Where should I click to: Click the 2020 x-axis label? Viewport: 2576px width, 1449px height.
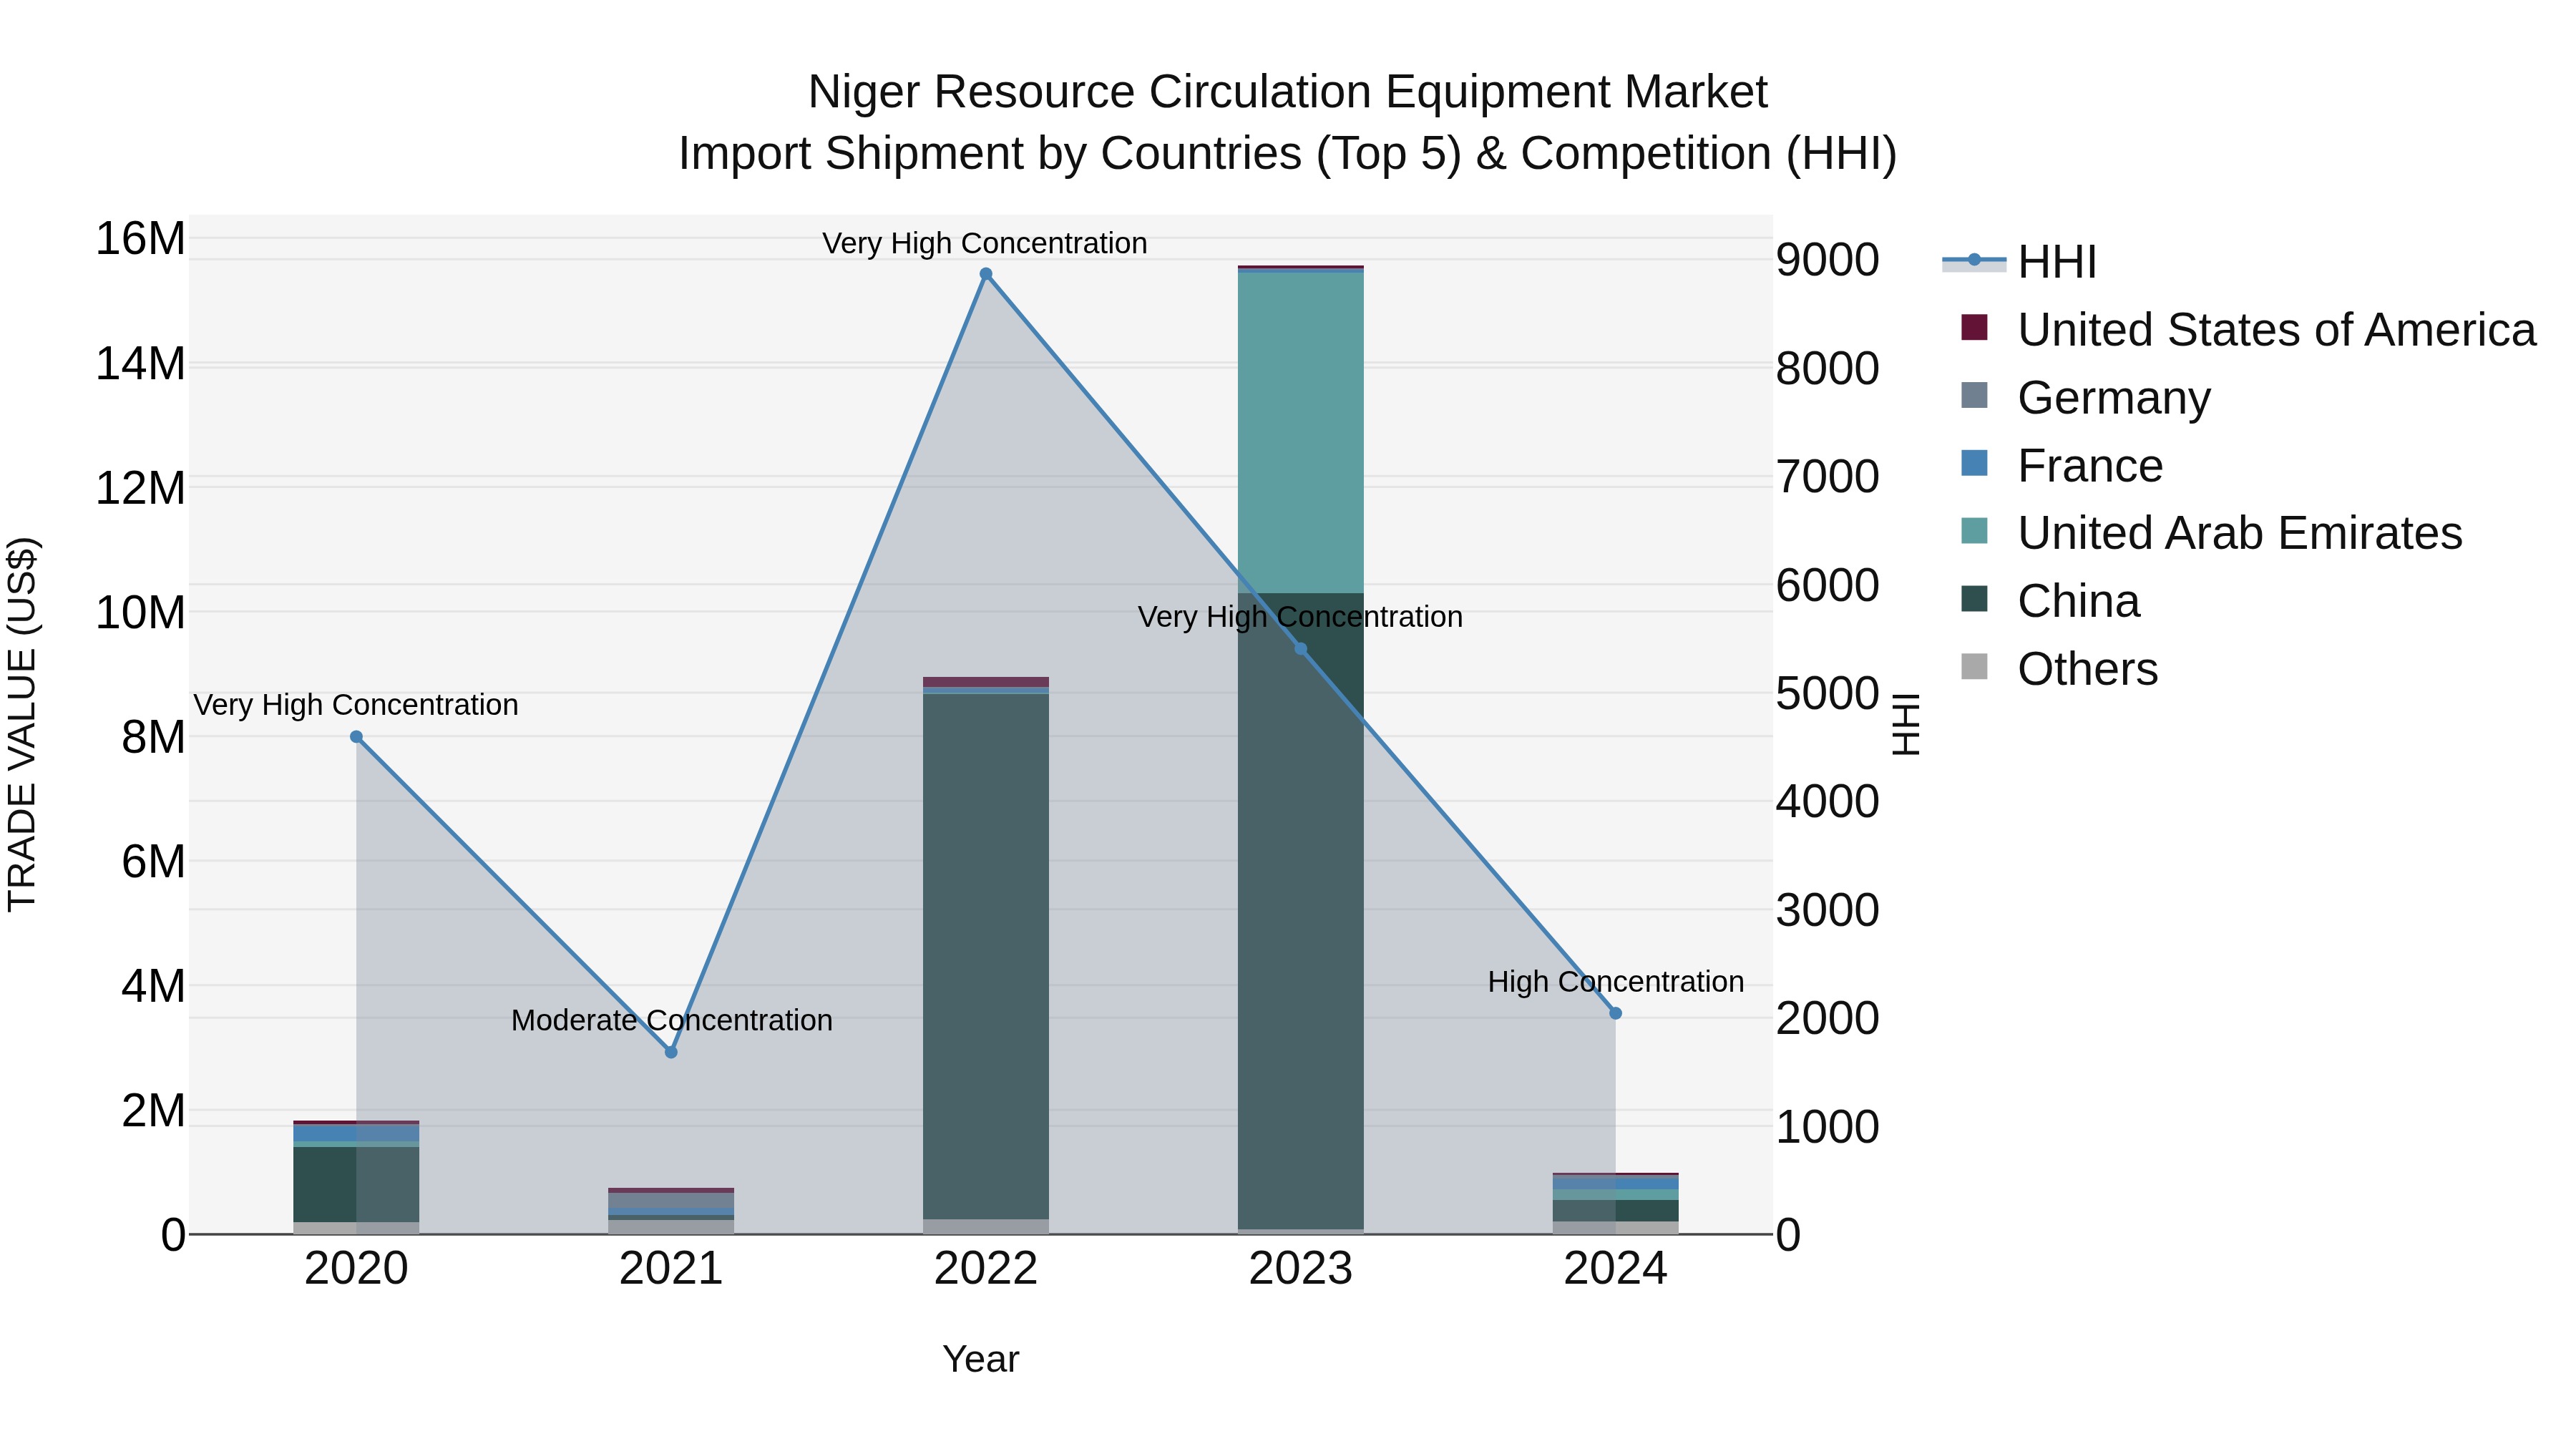356,1269
